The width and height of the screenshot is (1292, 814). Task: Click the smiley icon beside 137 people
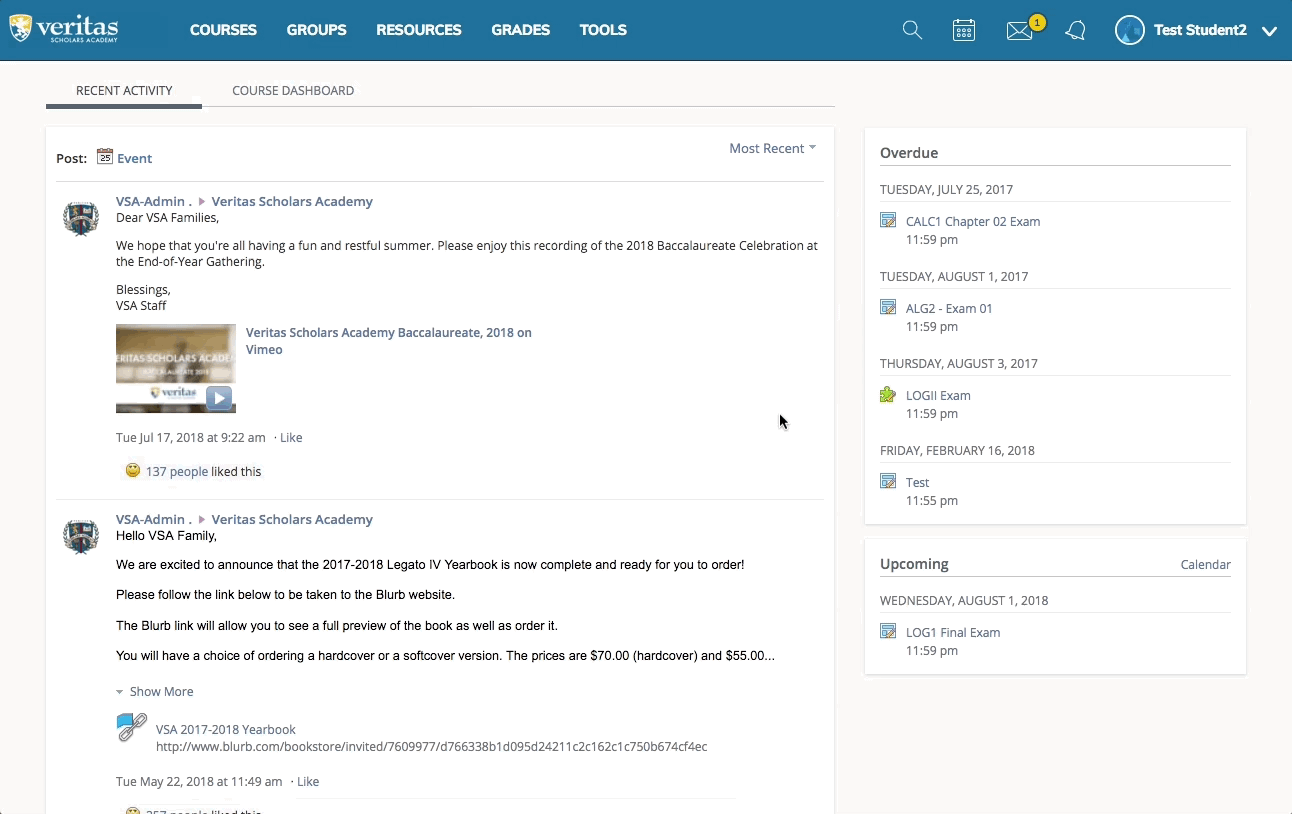click(x=133, y=470)
